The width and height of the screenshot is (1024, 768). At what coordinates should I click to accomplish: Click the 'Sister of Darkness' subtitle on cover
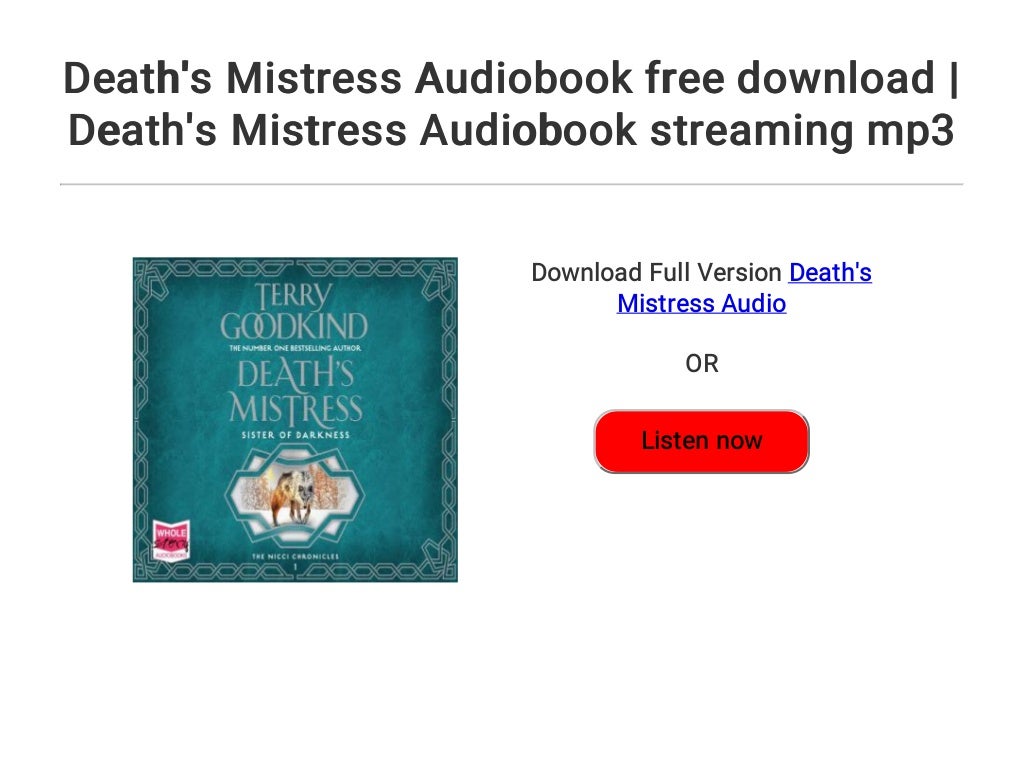coord(295,435)
